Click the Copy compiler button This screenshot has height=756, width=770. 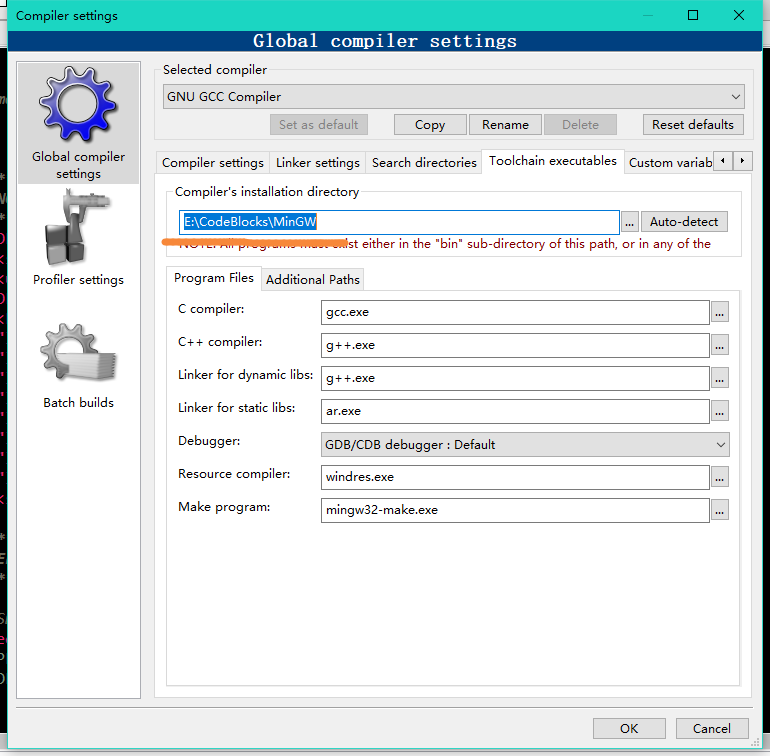tap(430, 125)
